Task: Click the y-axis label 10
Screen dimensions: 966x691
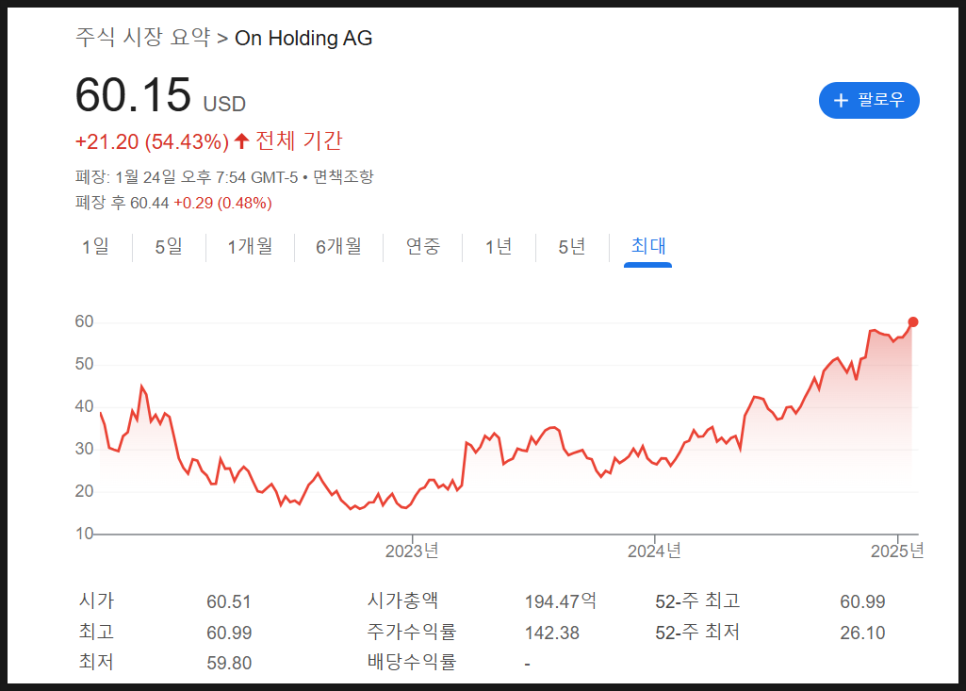Action: (84, 533)
